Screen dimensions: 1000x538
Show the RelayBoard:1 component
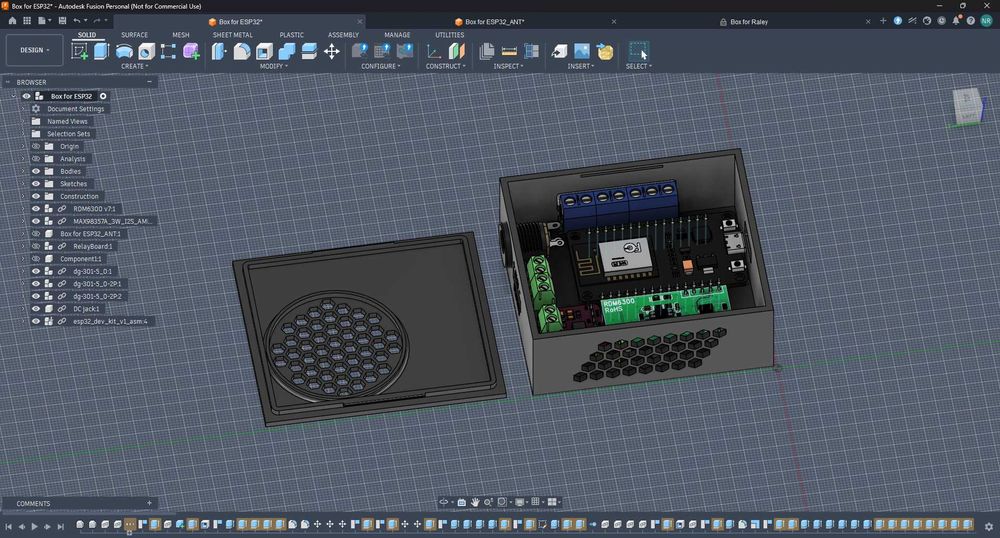[36, 246]
